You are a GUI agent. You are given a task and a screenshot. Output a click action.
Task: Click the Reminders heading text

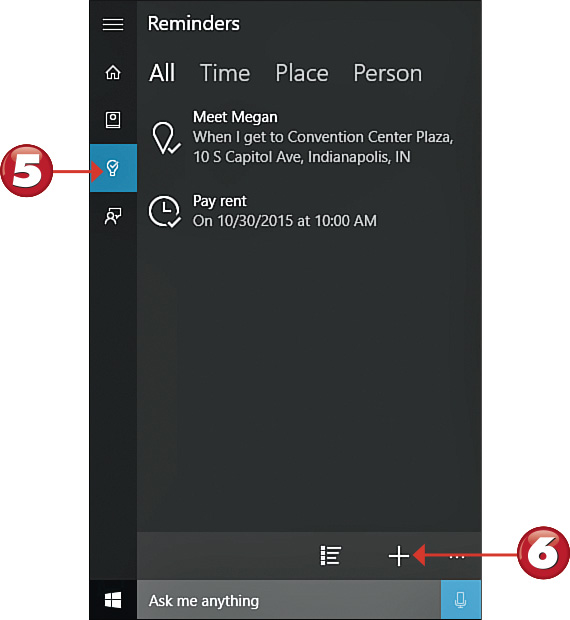tap(194, 23)
